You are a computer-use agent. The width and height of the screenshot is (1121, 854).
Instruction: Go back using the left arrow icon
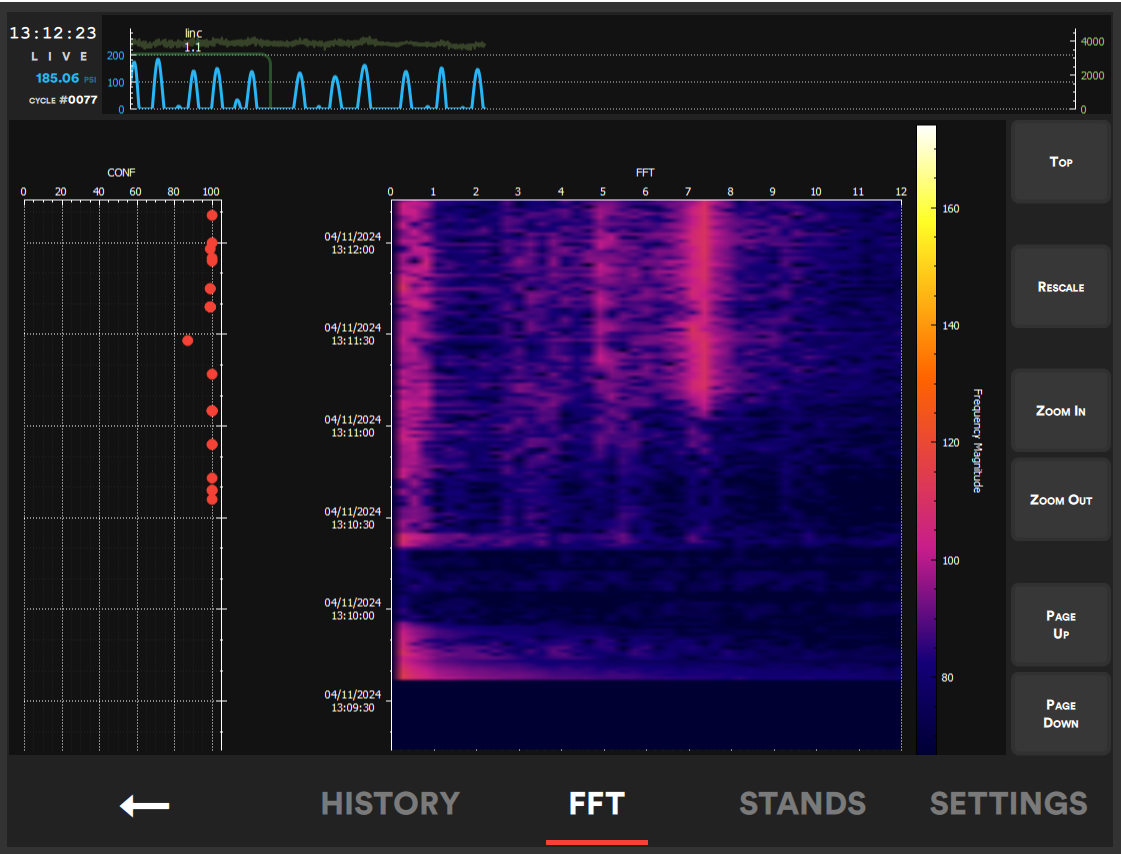[144, 805]
